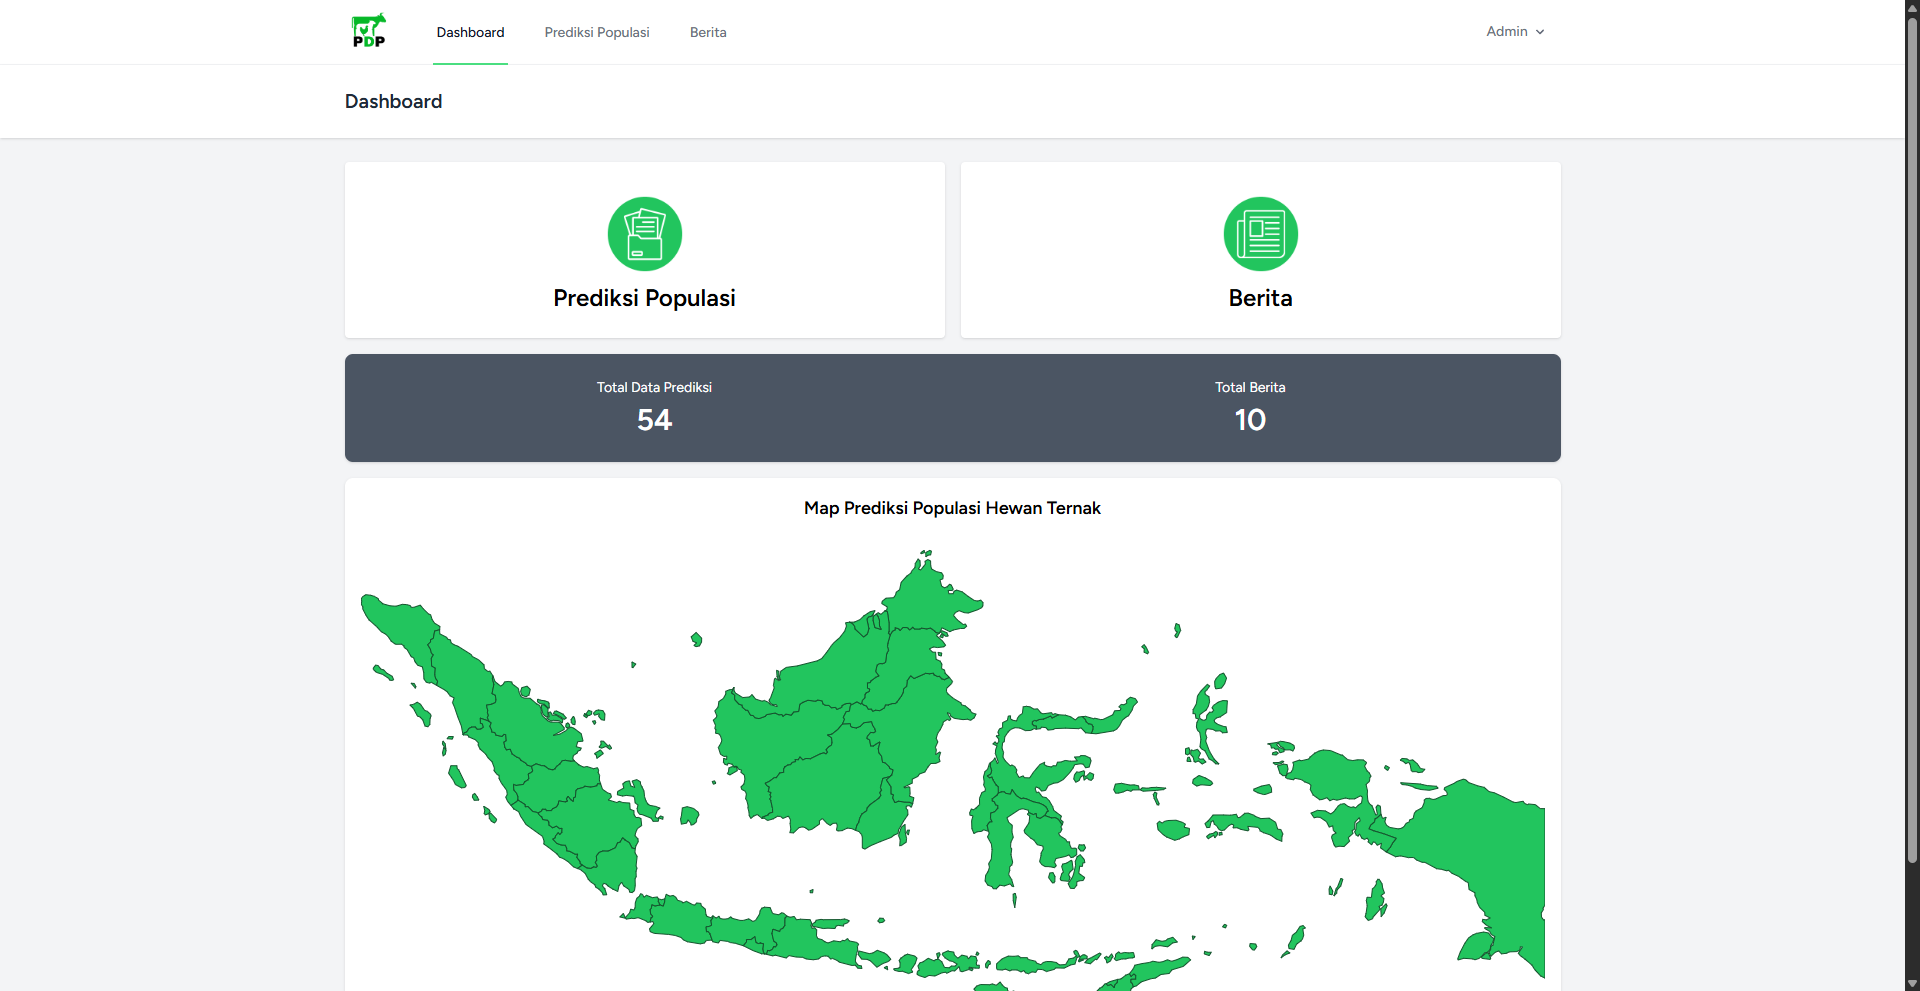
Task: Open the Prediksi Populasi nav tab
Action: (x=597, y=33)
